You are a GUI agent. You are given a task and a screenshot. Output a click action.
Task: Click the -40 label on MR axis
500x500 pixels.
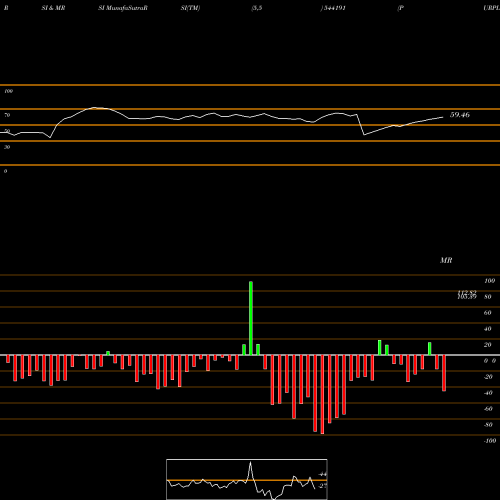tap(488, 393)
